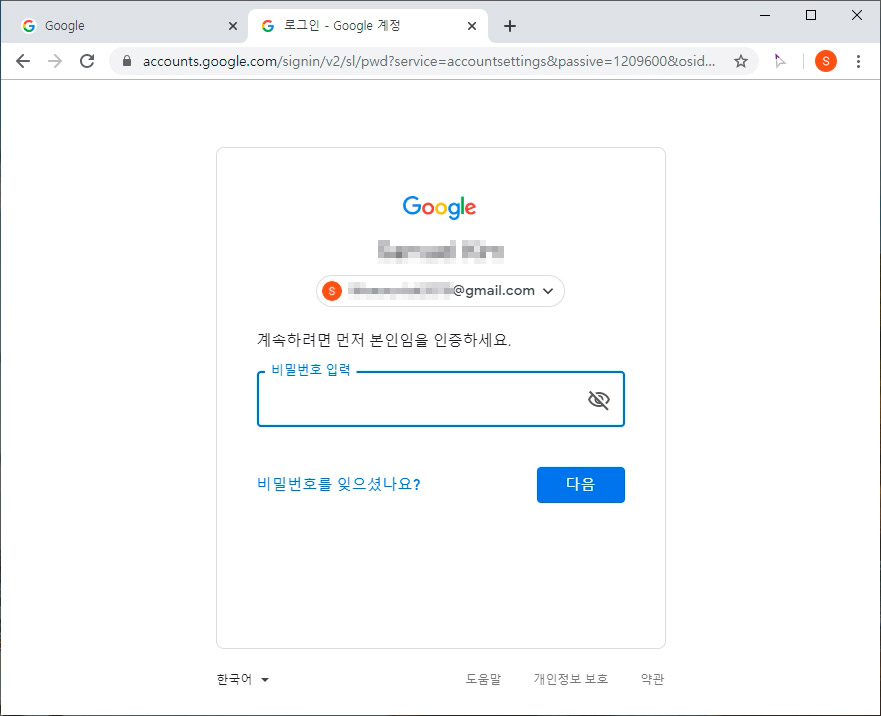Open the 도움말 help link
This screenshot has width=881, height=716.
click(483, 679)
